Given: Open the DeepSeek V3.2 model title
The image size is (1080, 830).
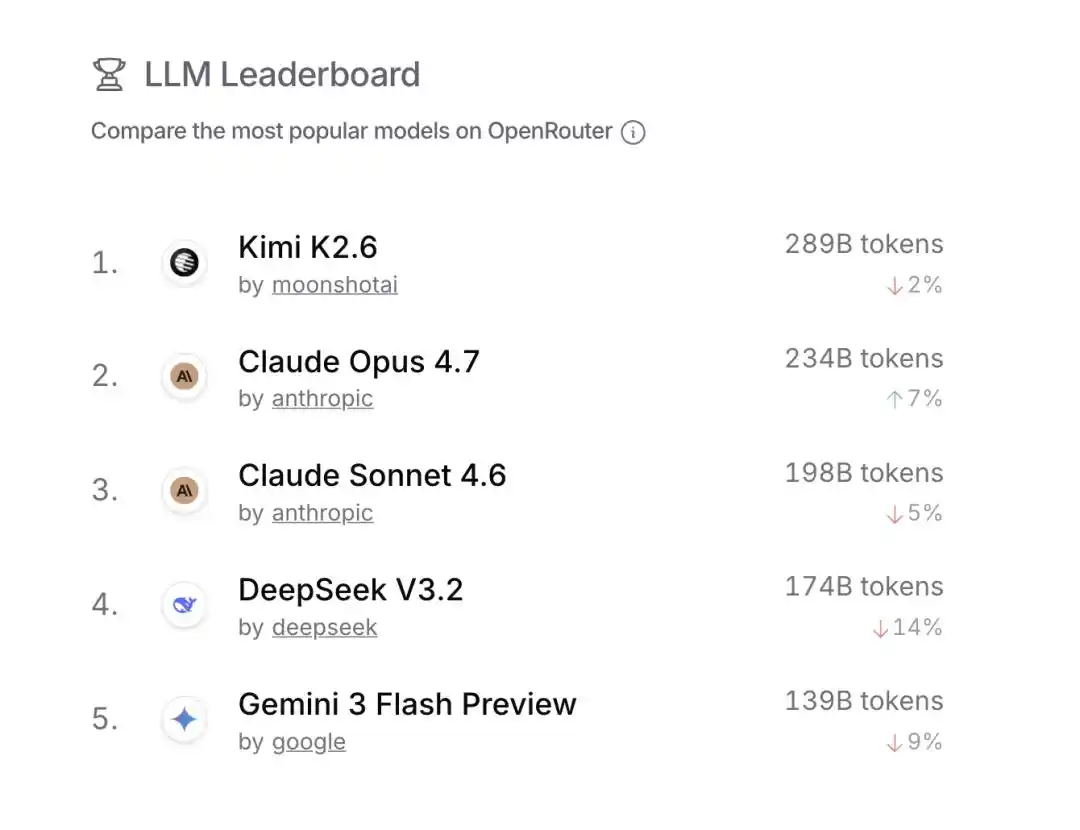Looking at the screenshot, I should point(350,590).
